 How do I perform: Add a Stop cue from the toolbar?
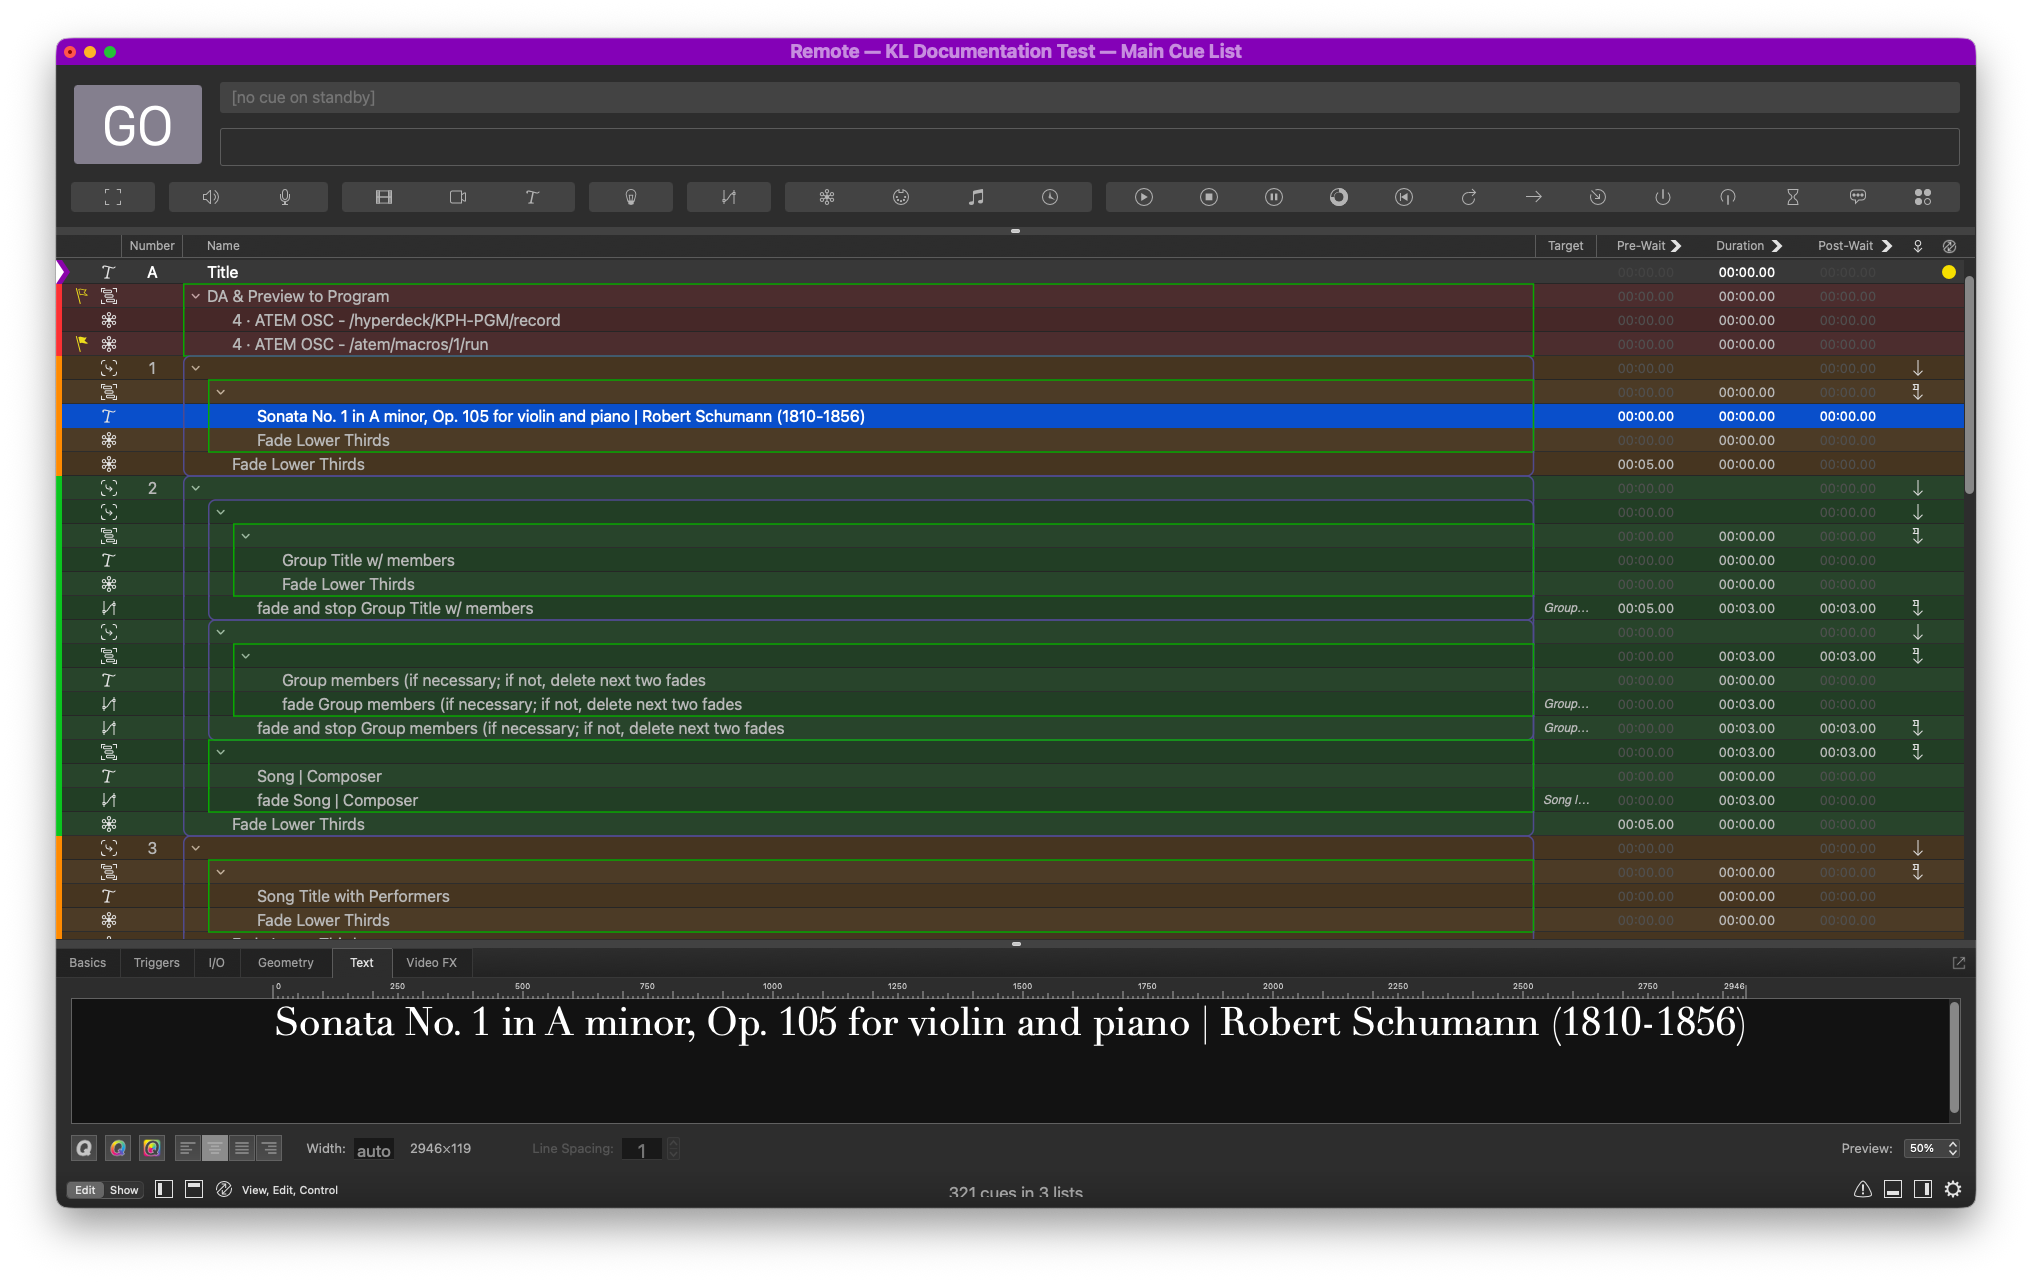[1209, 197]
